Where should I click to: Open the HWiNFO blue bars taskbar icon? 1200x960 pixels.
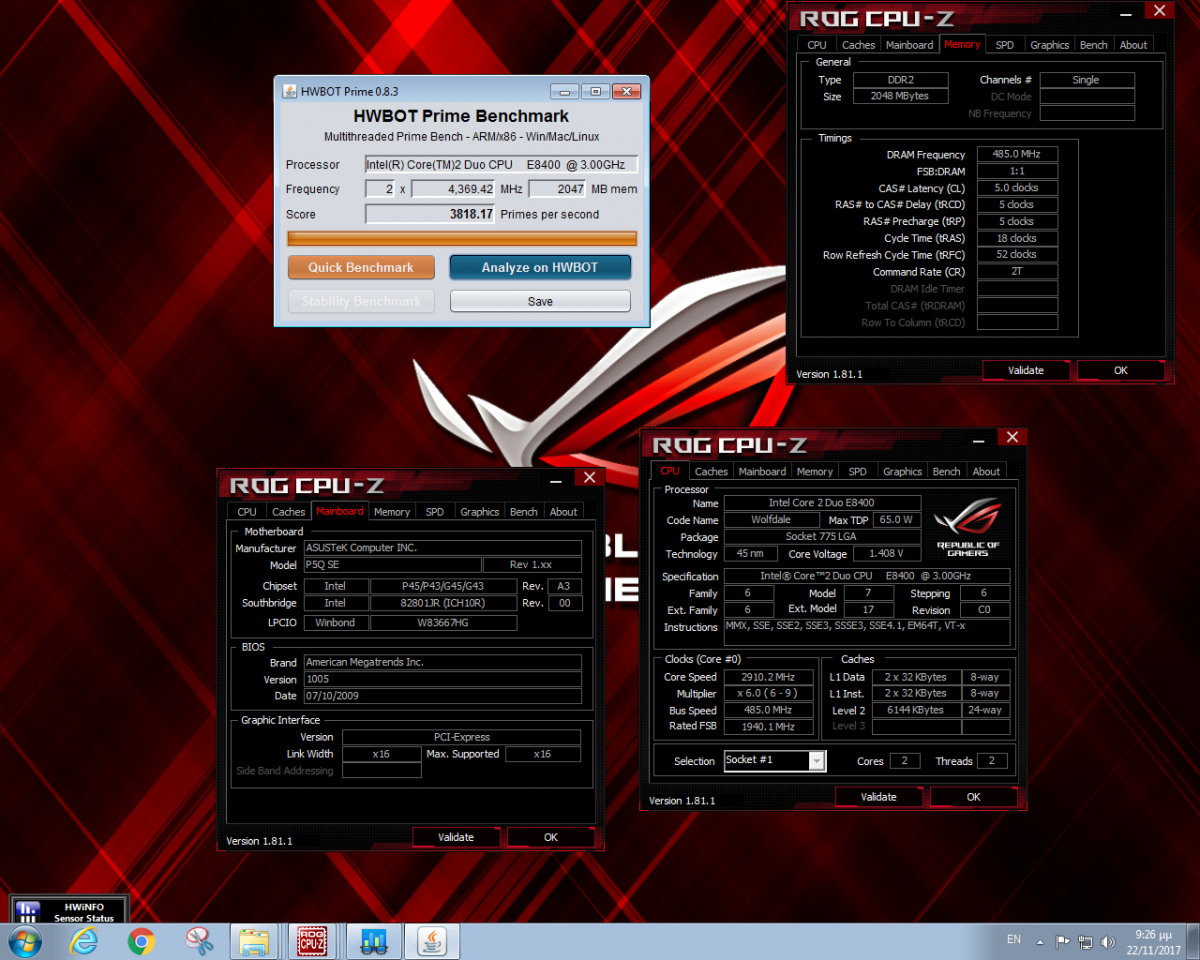click(x=374, y=941)
